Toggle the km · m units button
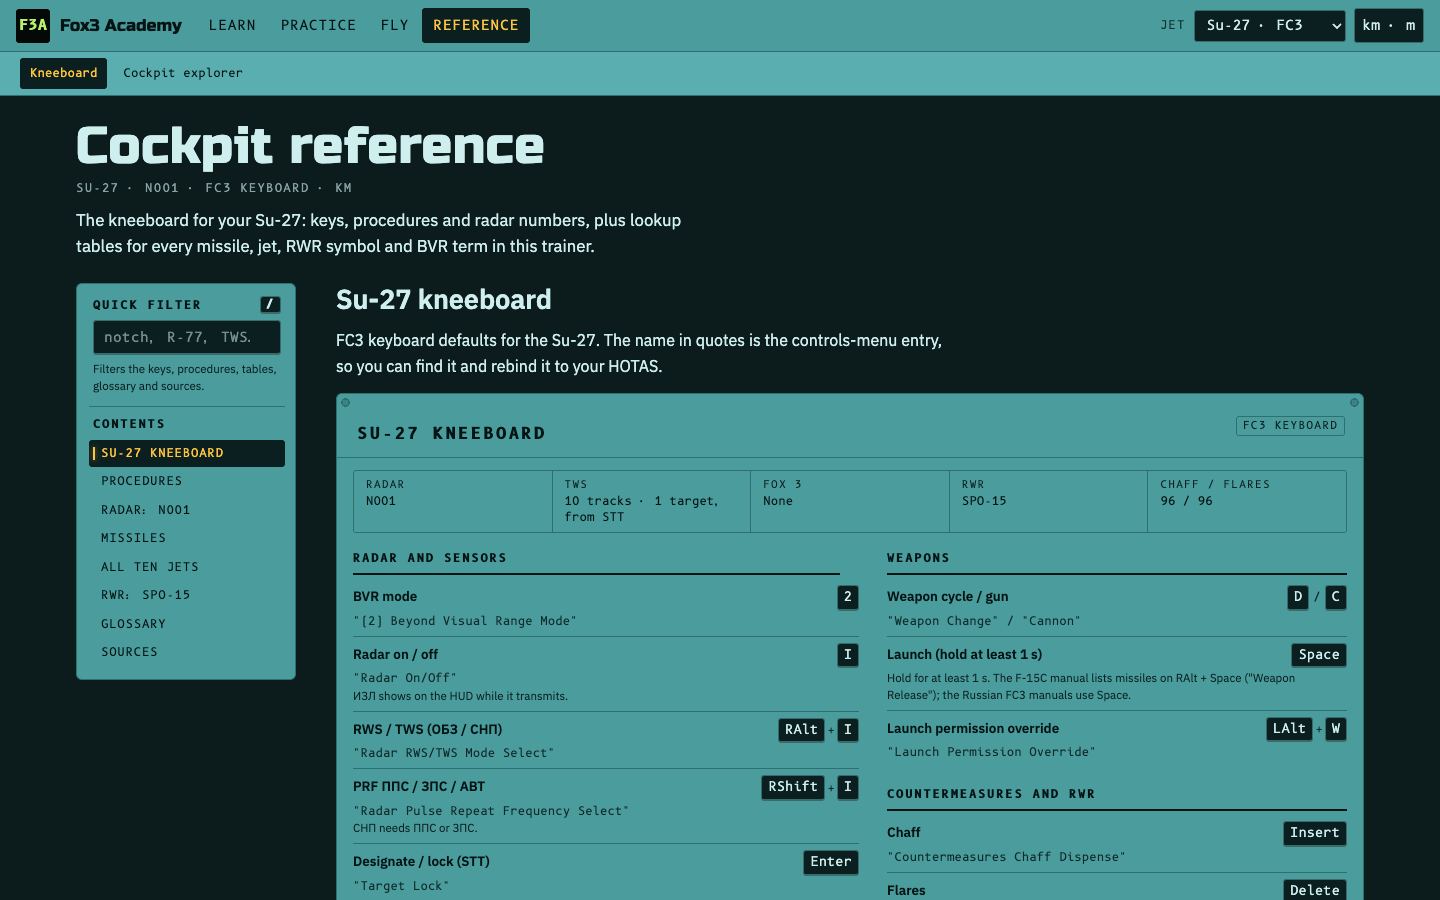Screen dimensions: 1440x900 pos(1388,25)
